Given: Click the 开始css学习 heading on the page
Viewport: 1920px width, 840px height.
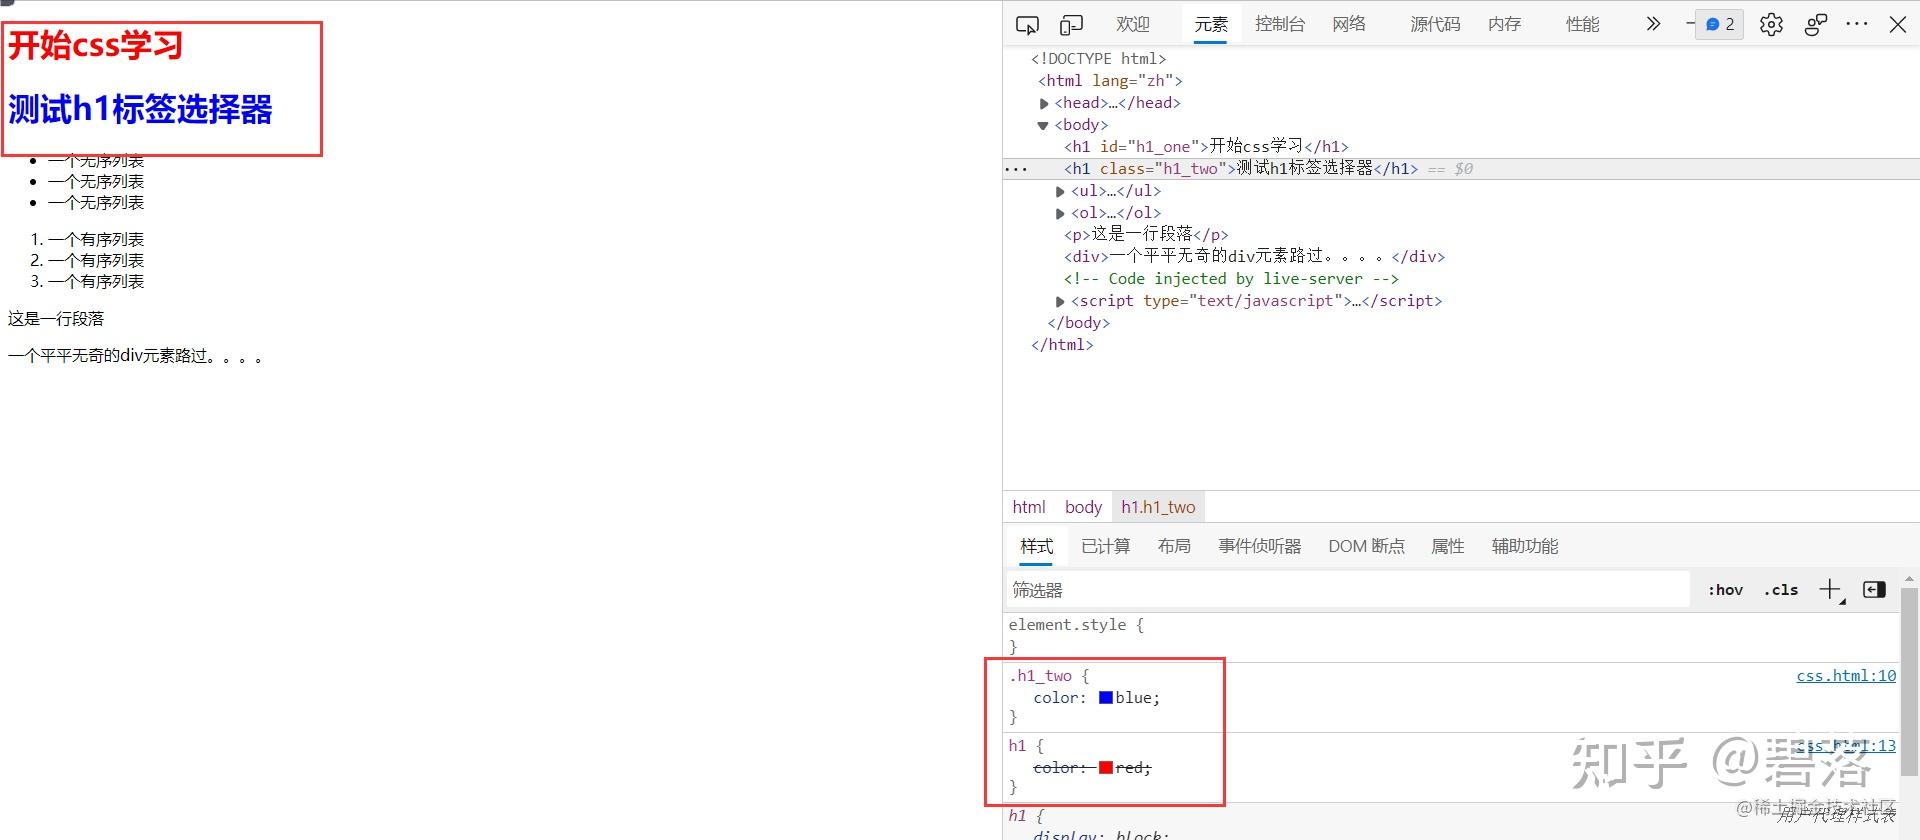Looking at the screenshot, I should 96,45.
